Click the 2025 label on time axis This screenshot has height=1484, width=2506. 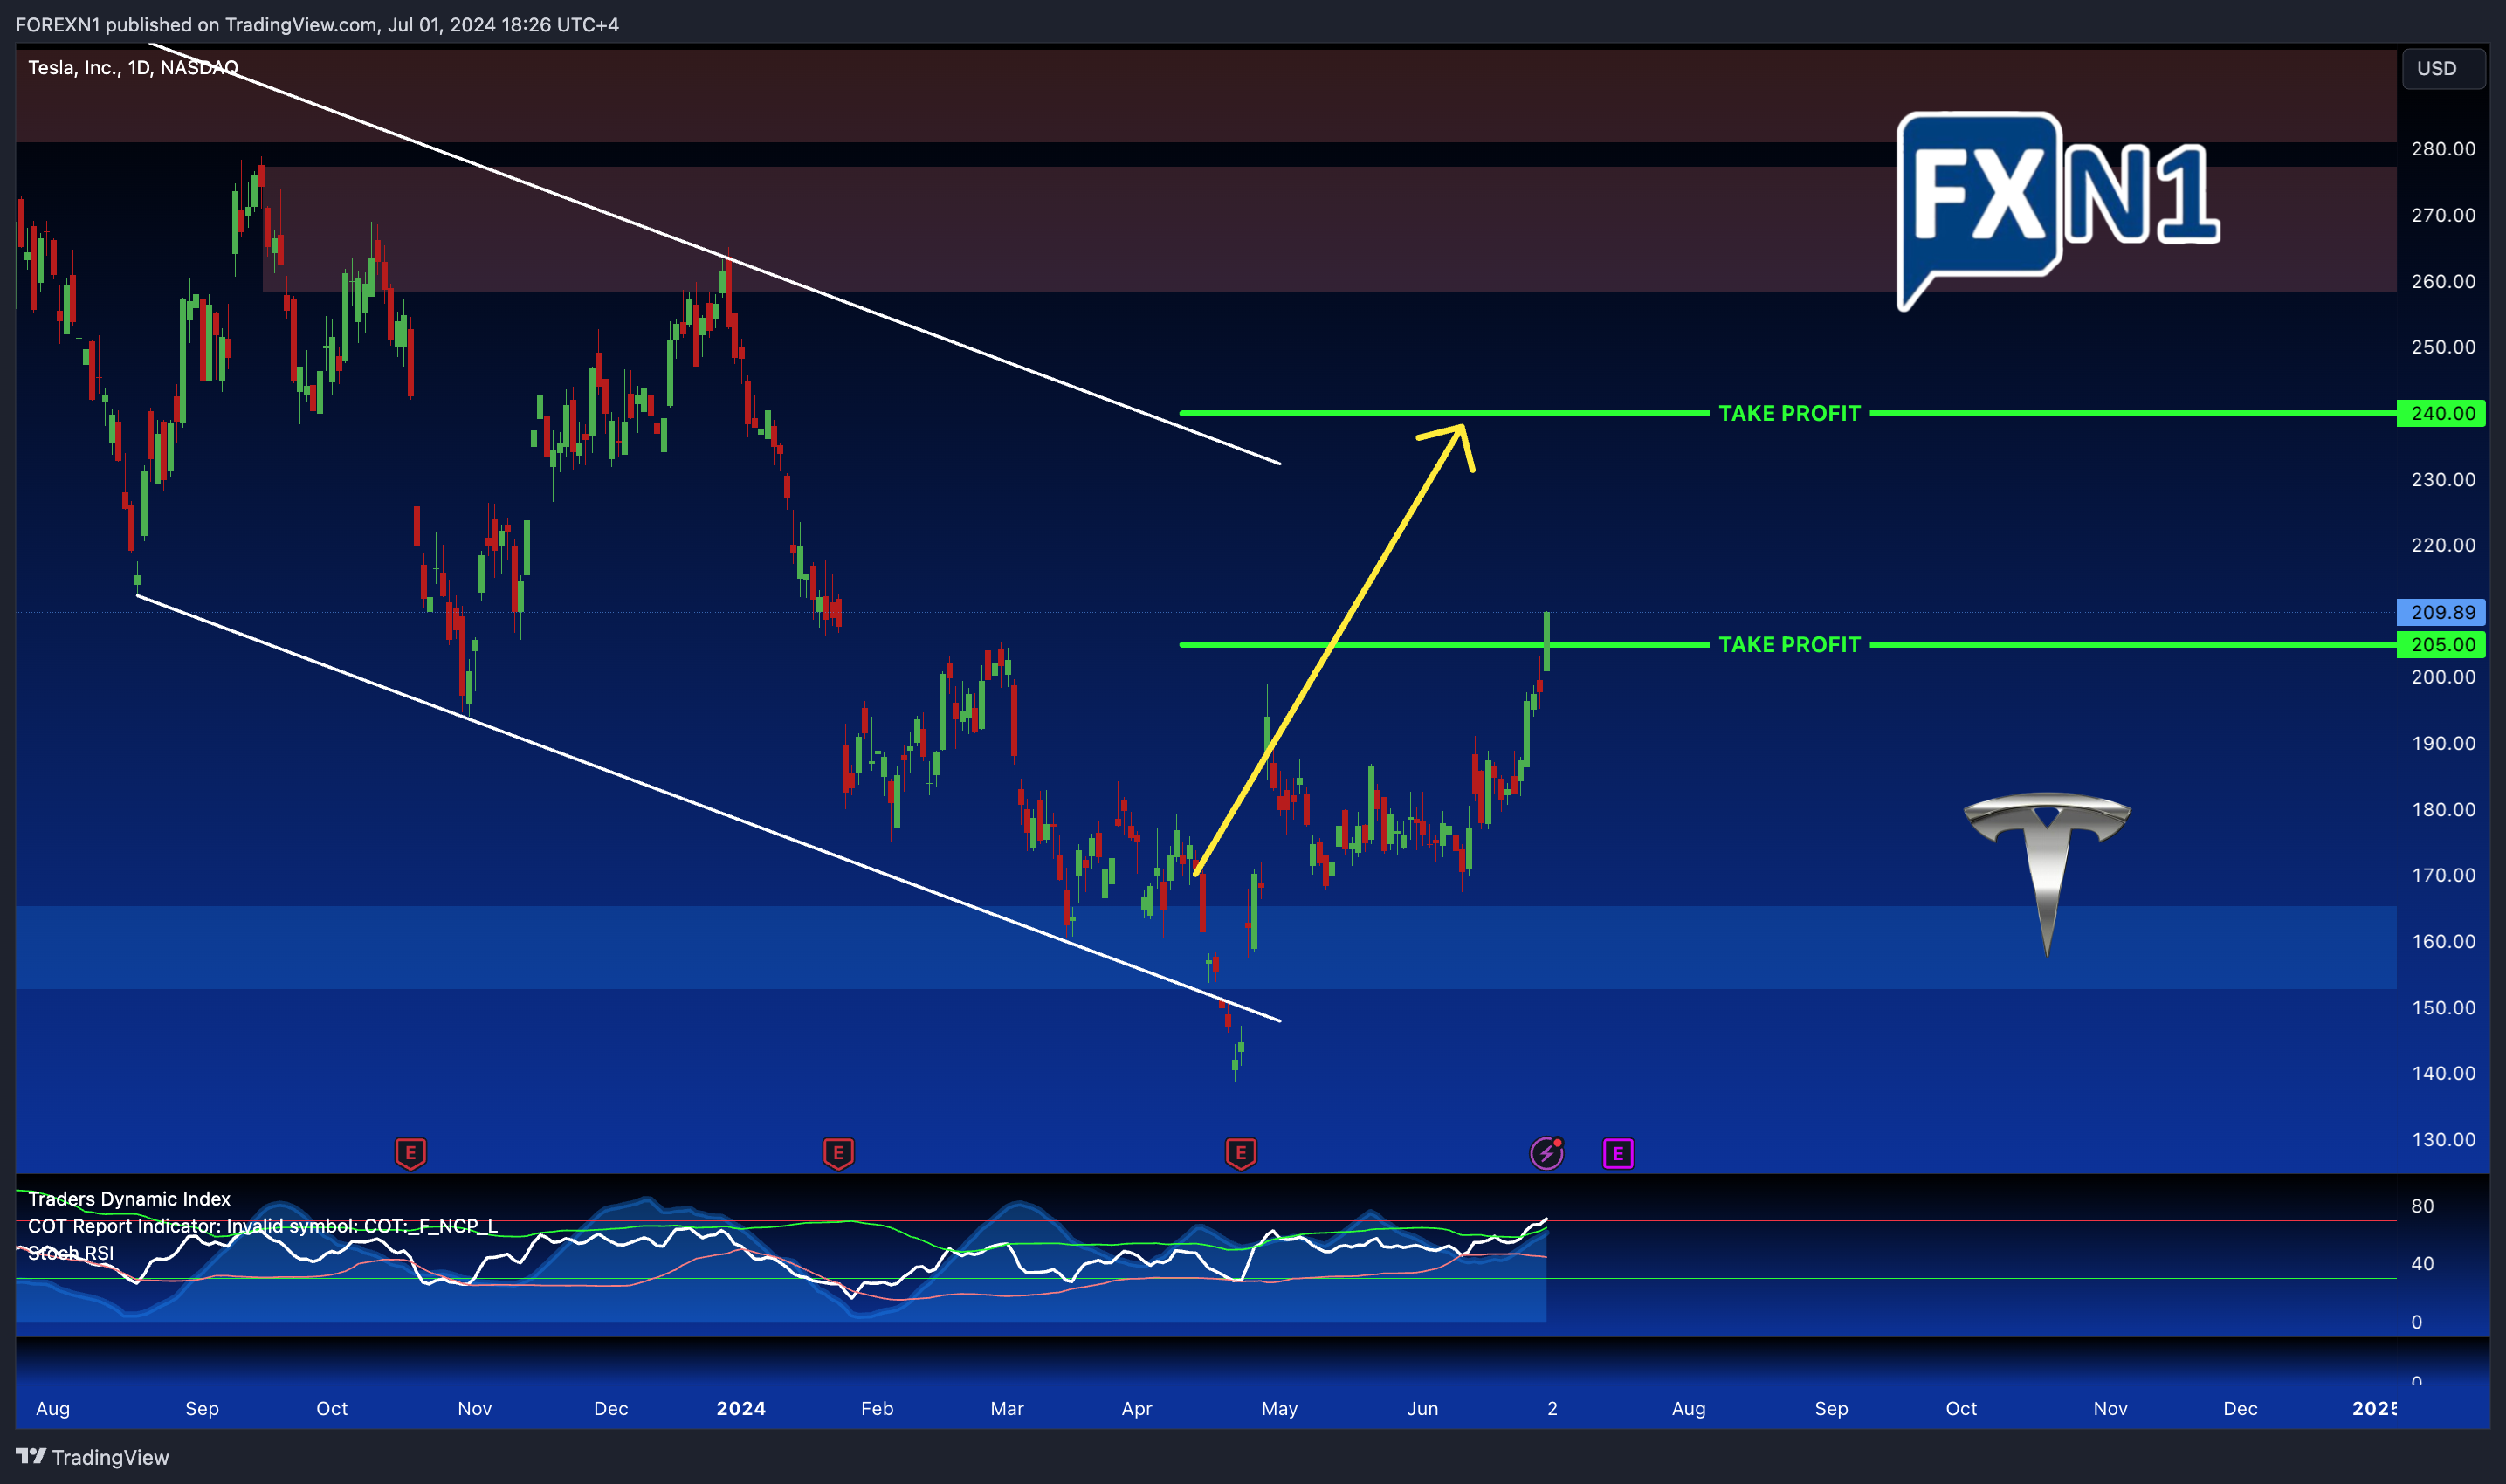click(2374, 1408)
